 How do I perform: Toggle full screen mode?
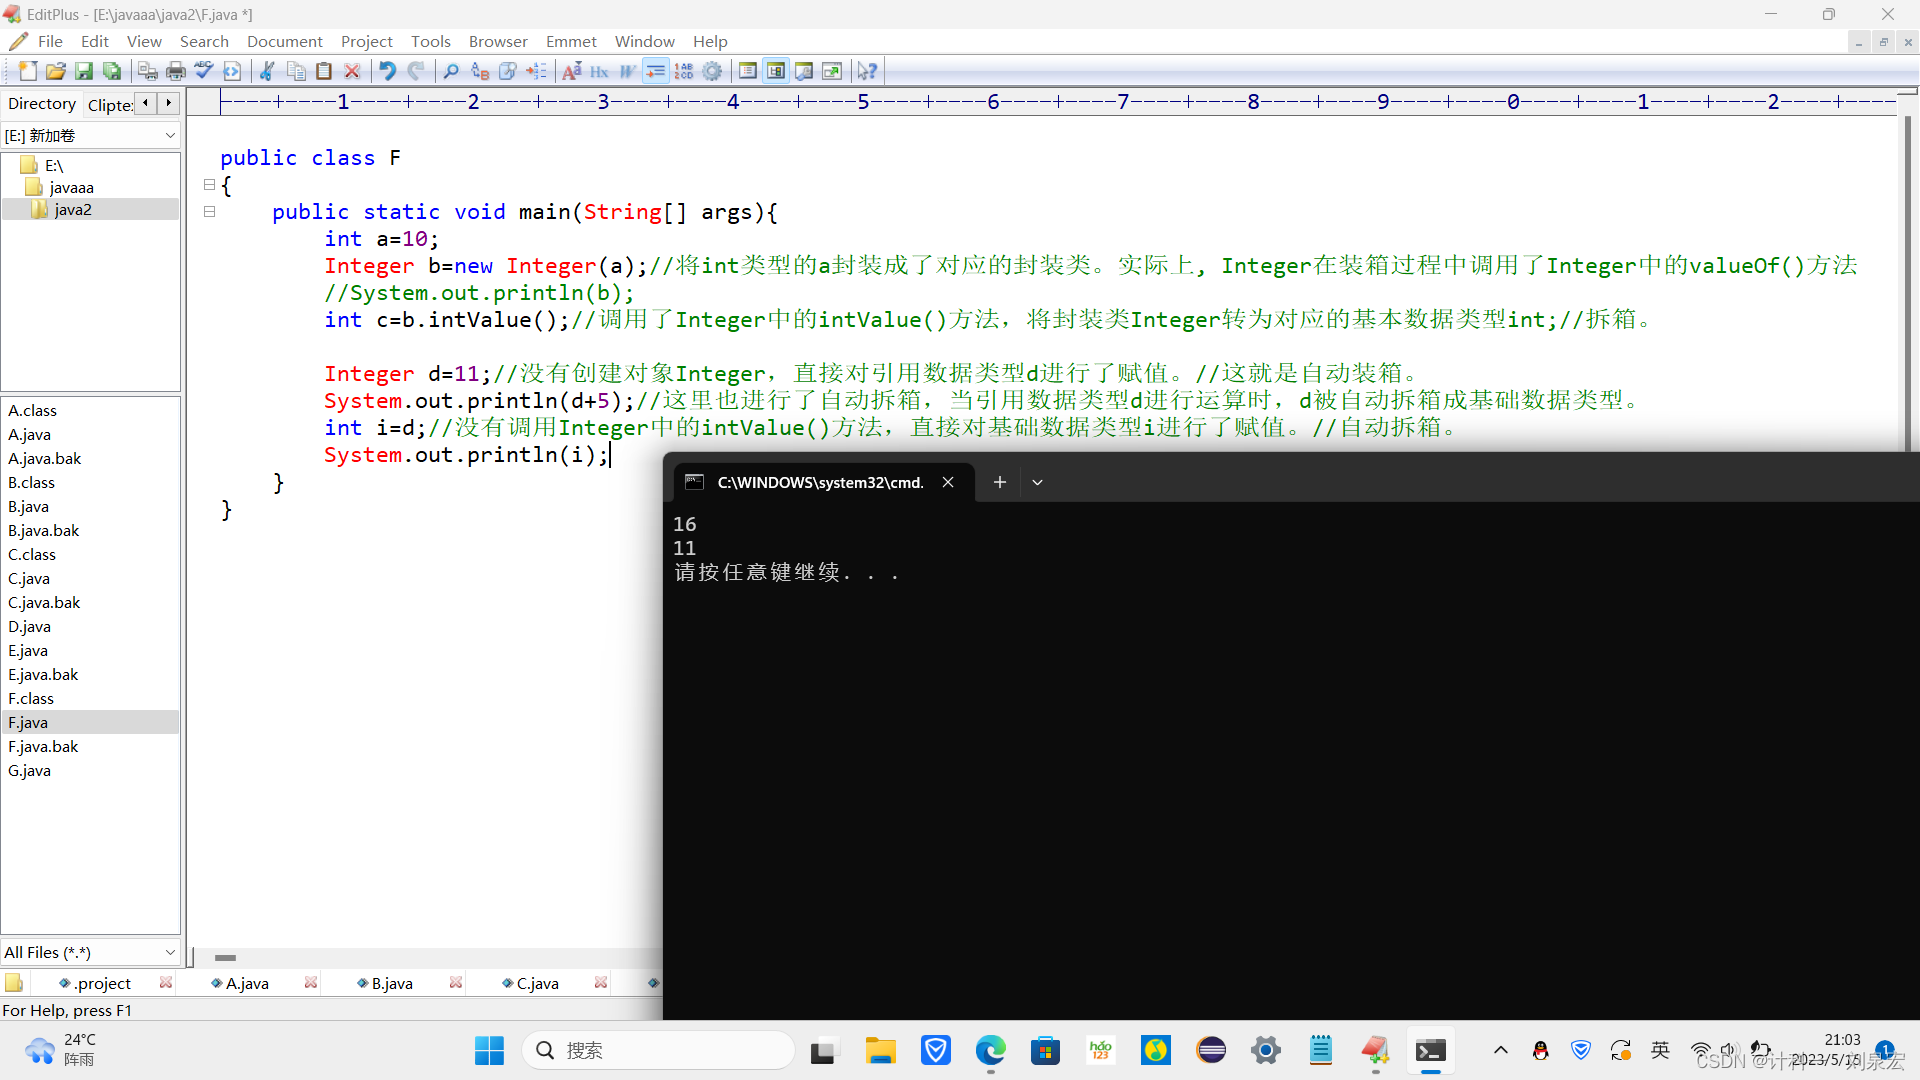click(x=832, y=70)
